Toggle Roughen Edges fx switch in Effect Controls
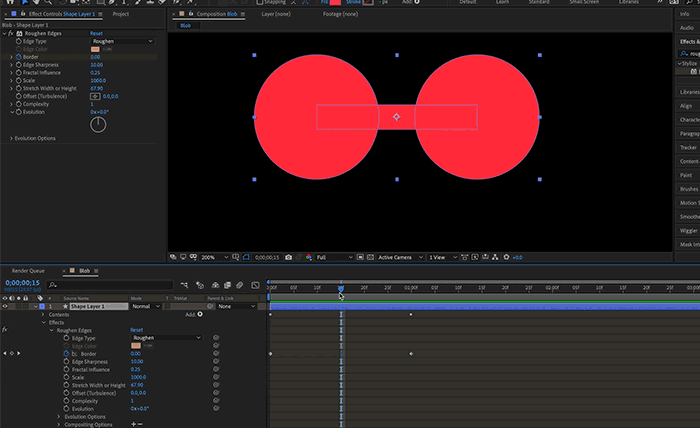This screenshot has width=700, height=428. 8,33
